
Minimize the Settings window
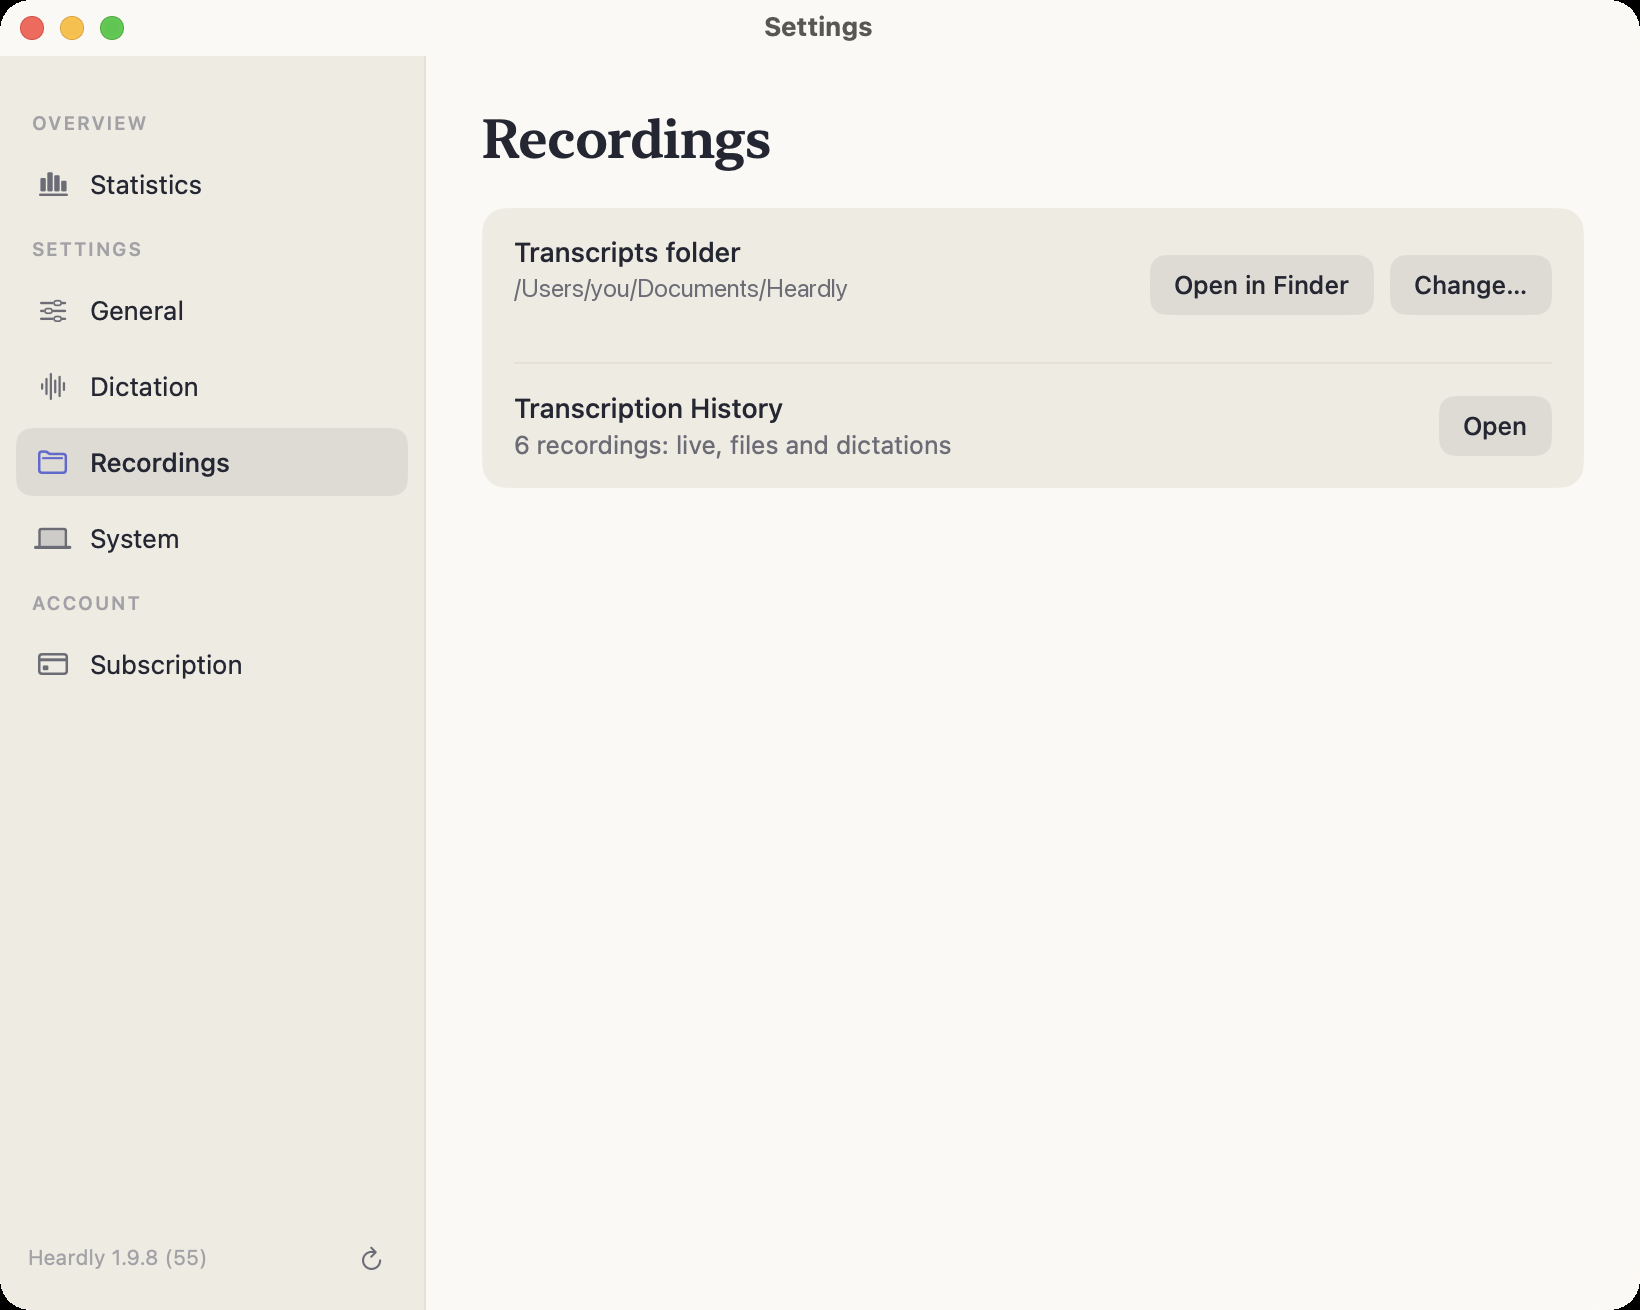(x=72, y=28)
